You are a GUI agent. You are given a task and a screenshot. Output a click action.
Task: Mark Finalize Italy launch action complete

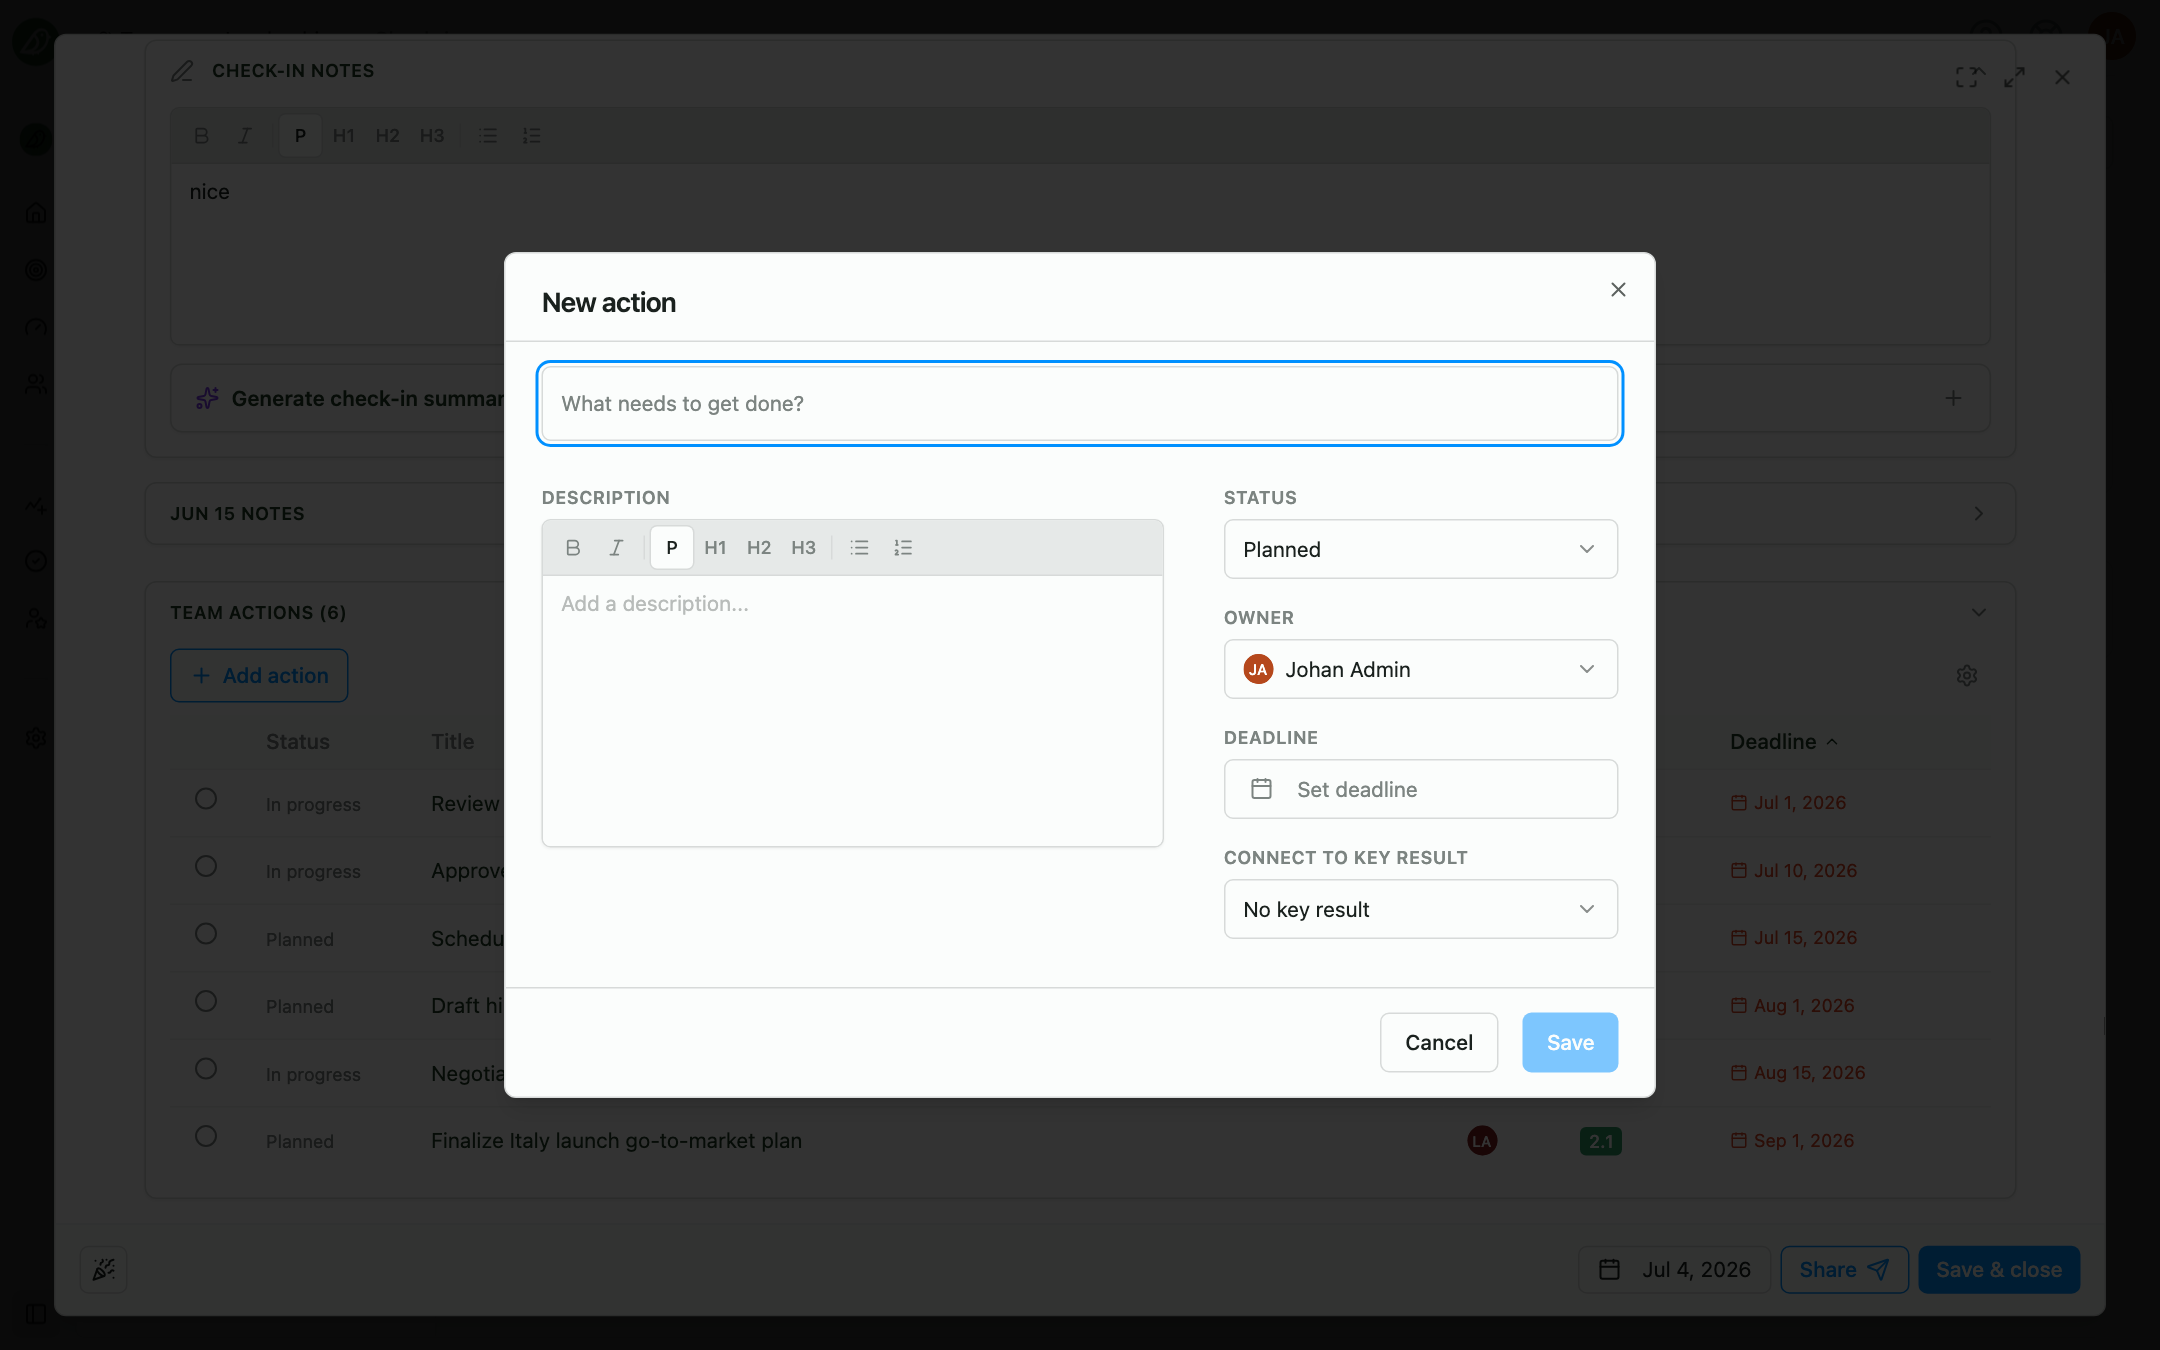pyautogui.click(x=206, y=1136)
